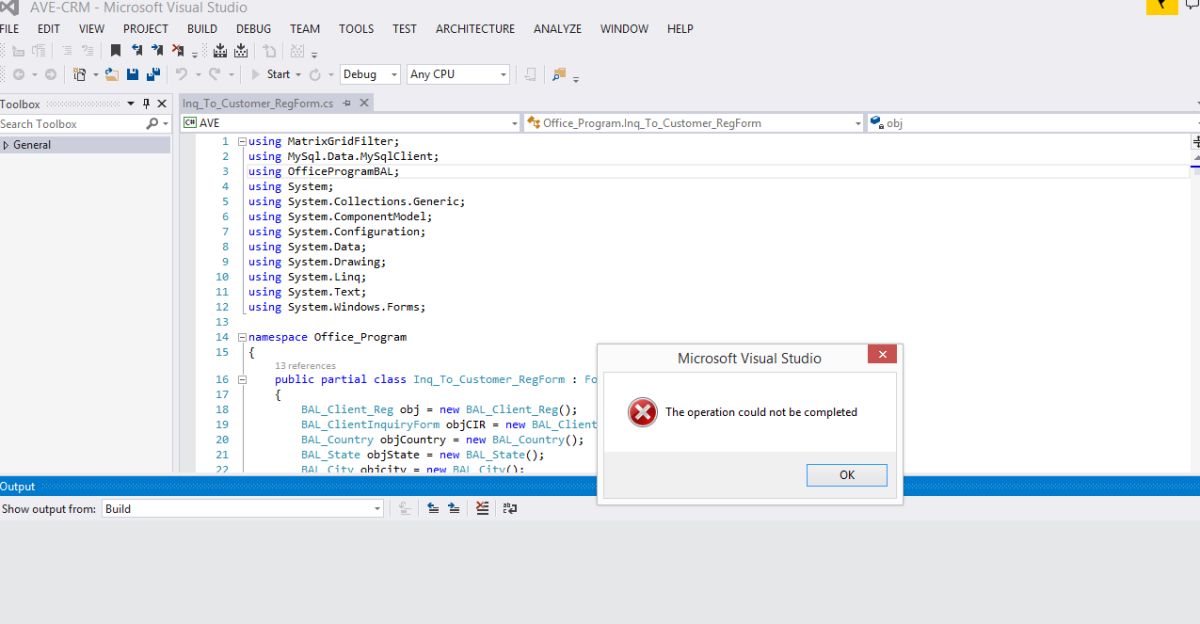Image resolution: width=1200 pixels, height=624 pixels.
Task: Click 'The operation could not be completed' message
Action: (x=761, y=412)
